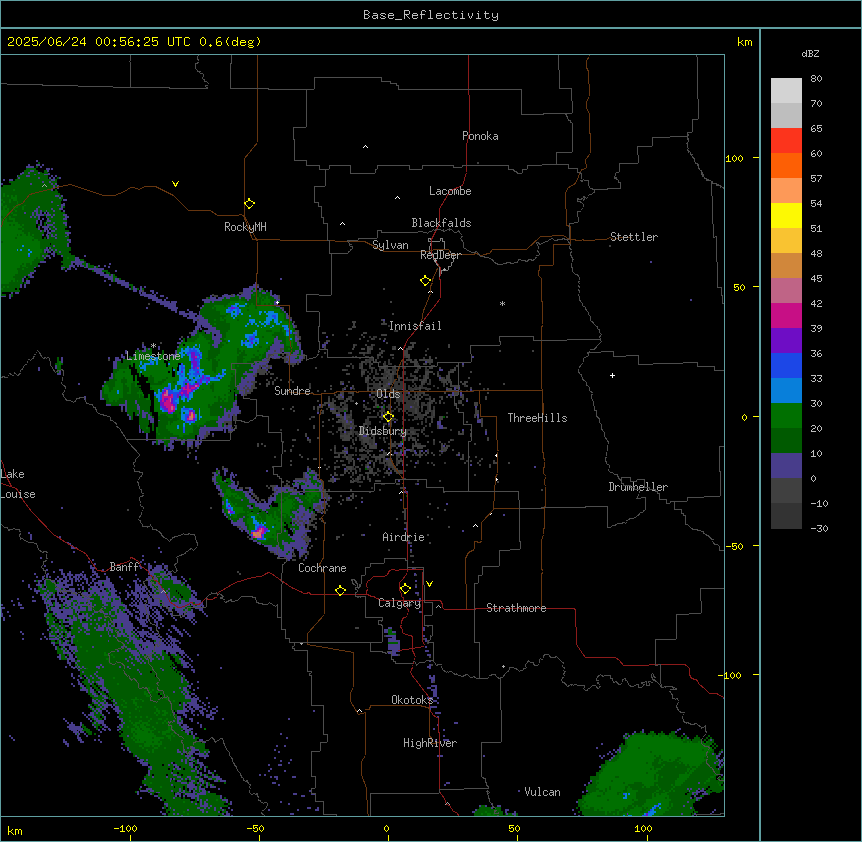Click the RedDeer city label
The height and width of the screenshot is (842, 862).
click(440, 255)
